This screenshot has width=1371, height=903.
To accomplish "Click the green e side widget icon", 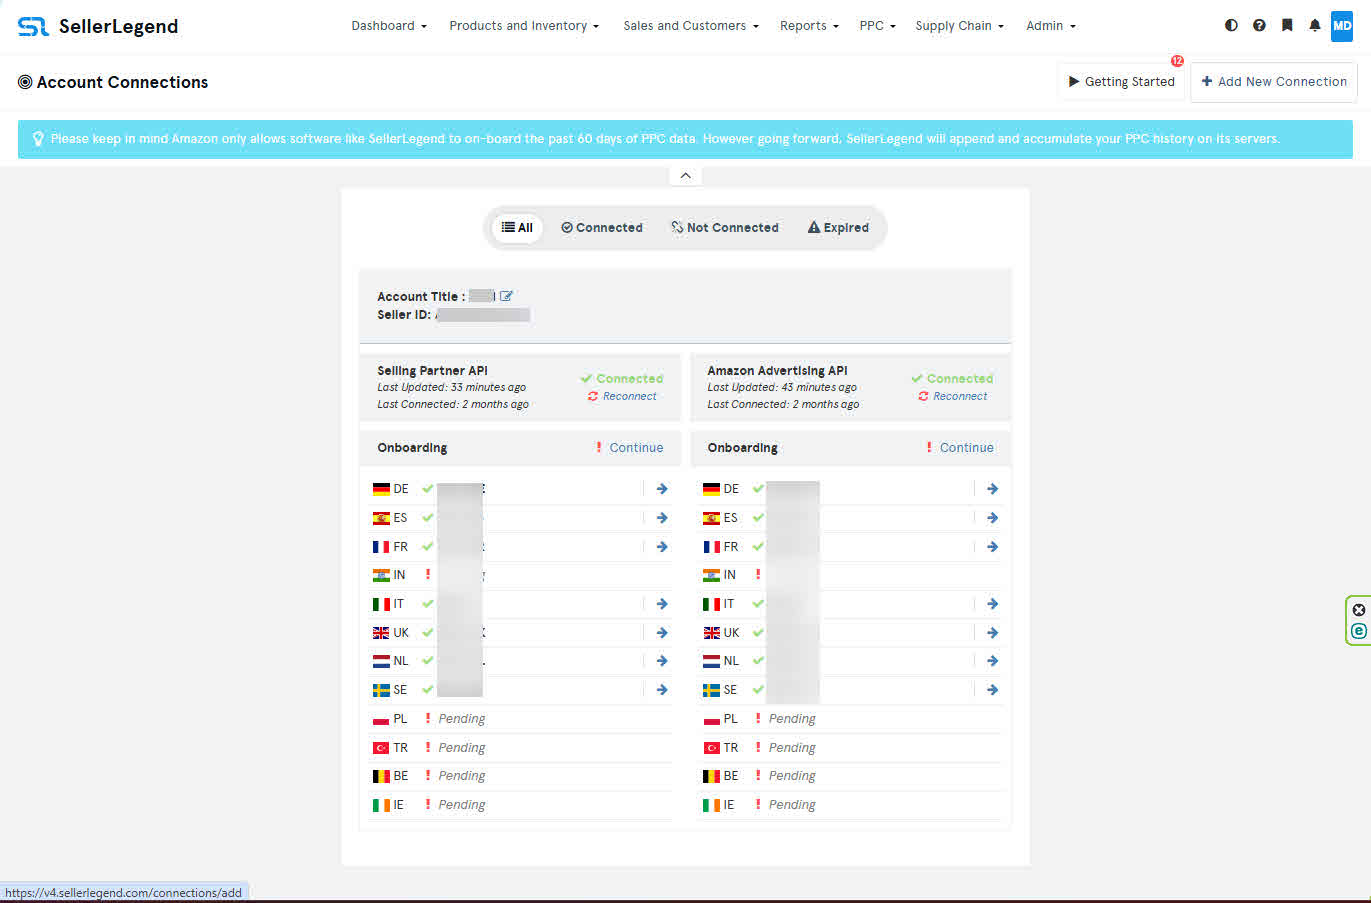I will (1358, 631).
